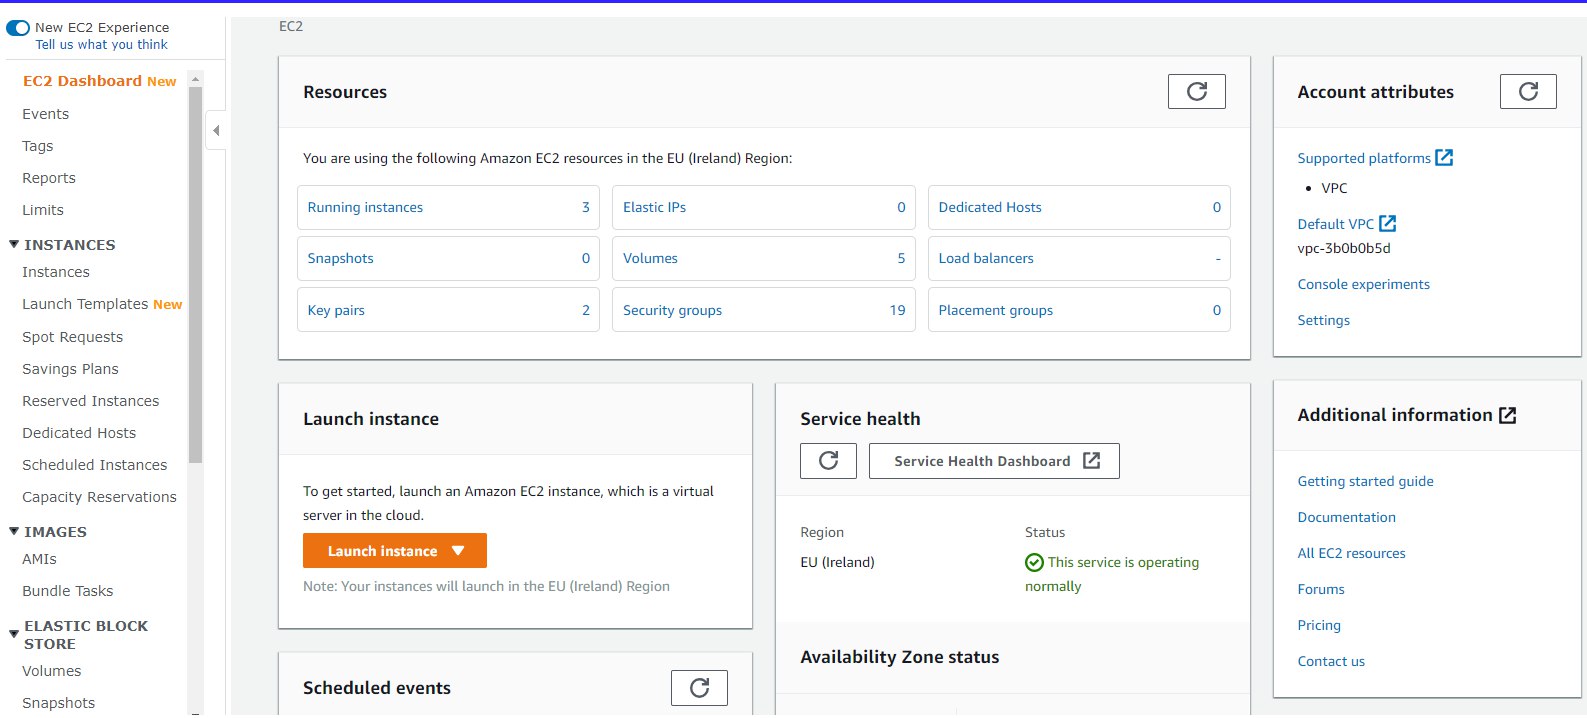
Task: Open Reports in the sidebar
Action: point(49,178)
